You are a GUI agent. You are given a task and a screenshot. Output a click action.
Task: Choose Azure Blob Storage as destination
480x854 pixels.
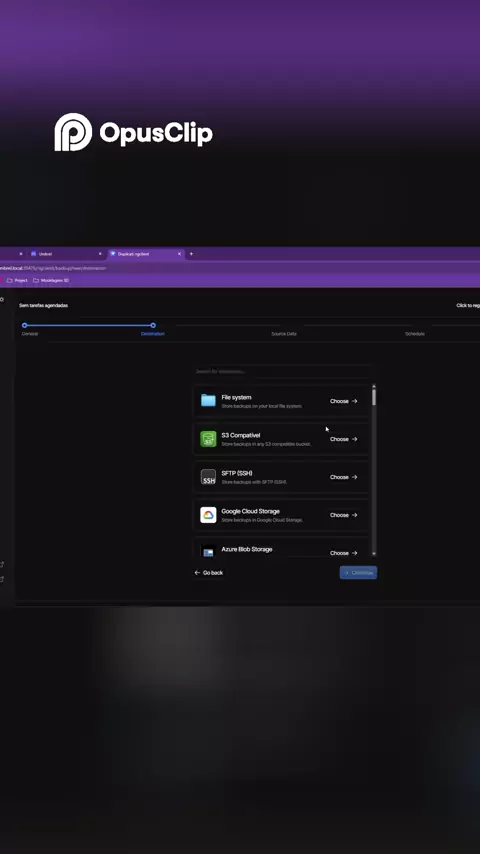pyautogui.click(x=344, y=553)
